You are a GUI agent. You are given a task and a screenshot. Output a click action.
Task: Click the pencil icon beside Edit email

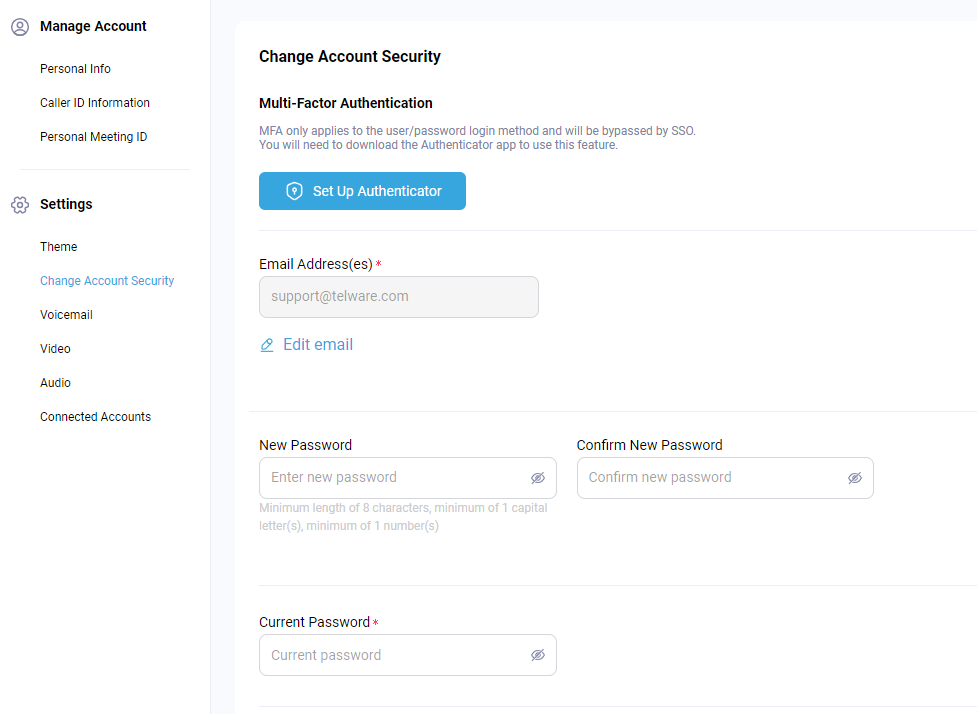(x=267, y=345)
